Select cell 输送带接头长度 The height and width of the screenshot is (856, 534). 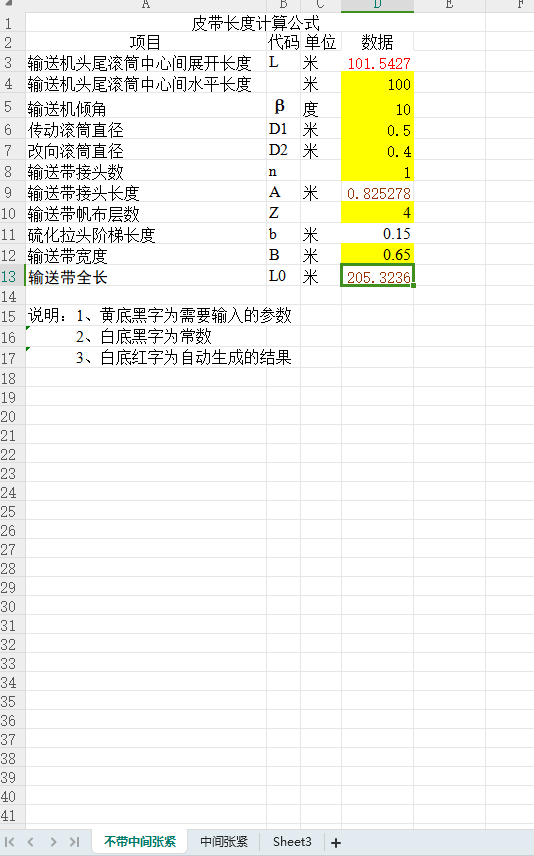[146, 192]
